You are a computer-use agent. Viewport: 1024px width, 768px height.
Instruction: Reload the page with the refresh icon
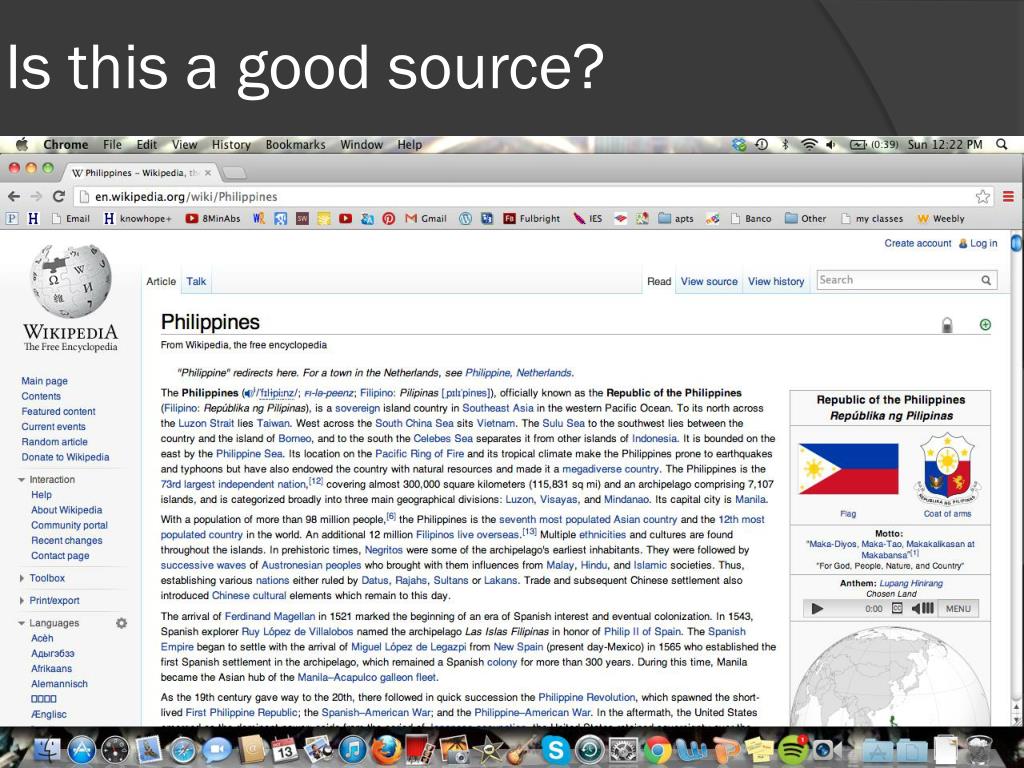point(59,196)
